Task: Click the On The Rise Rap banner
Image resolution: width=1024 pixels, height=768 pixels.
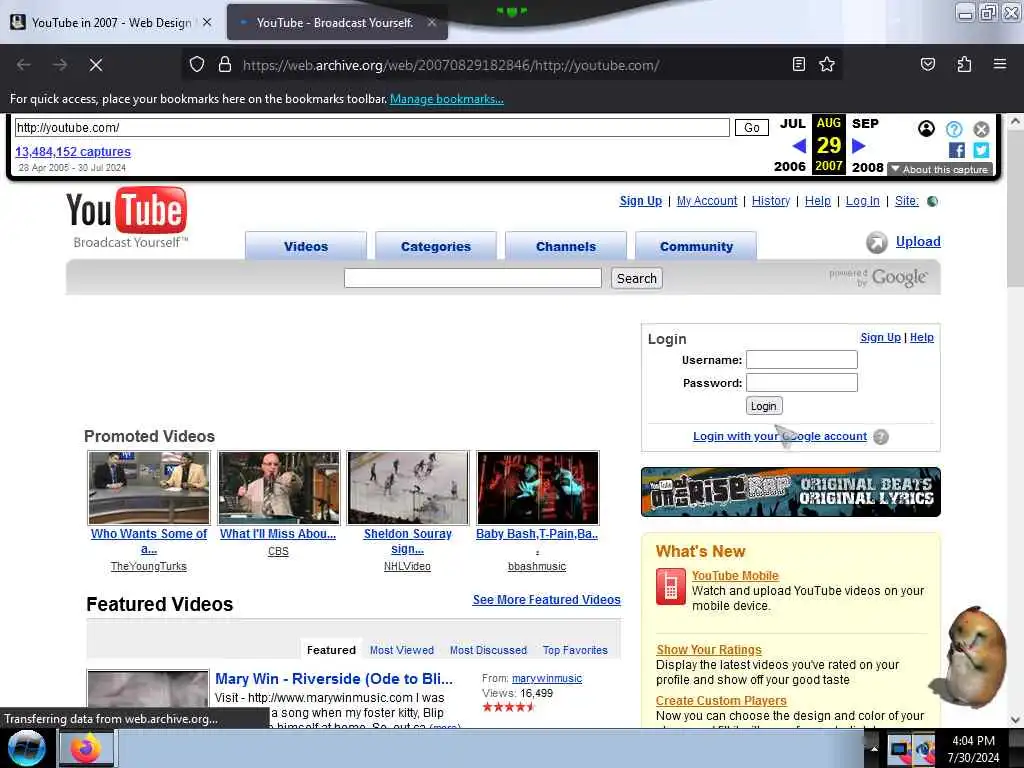Action: pos(790,492)
